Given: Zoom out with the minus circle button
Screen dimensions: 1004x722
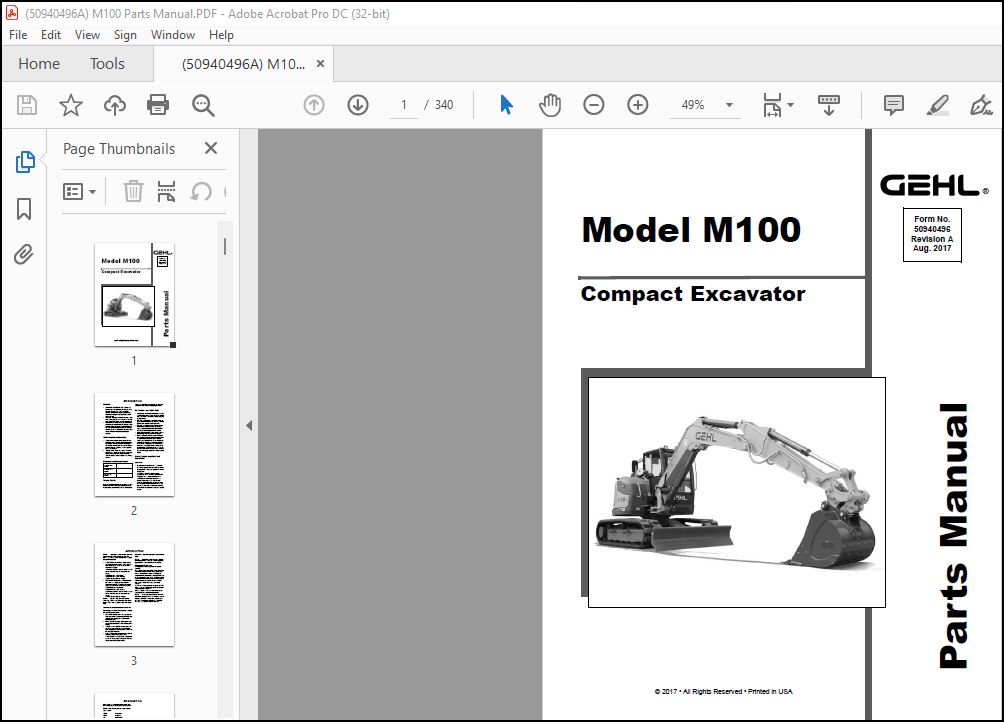Looking at the screenshot, I should point(594,105).
